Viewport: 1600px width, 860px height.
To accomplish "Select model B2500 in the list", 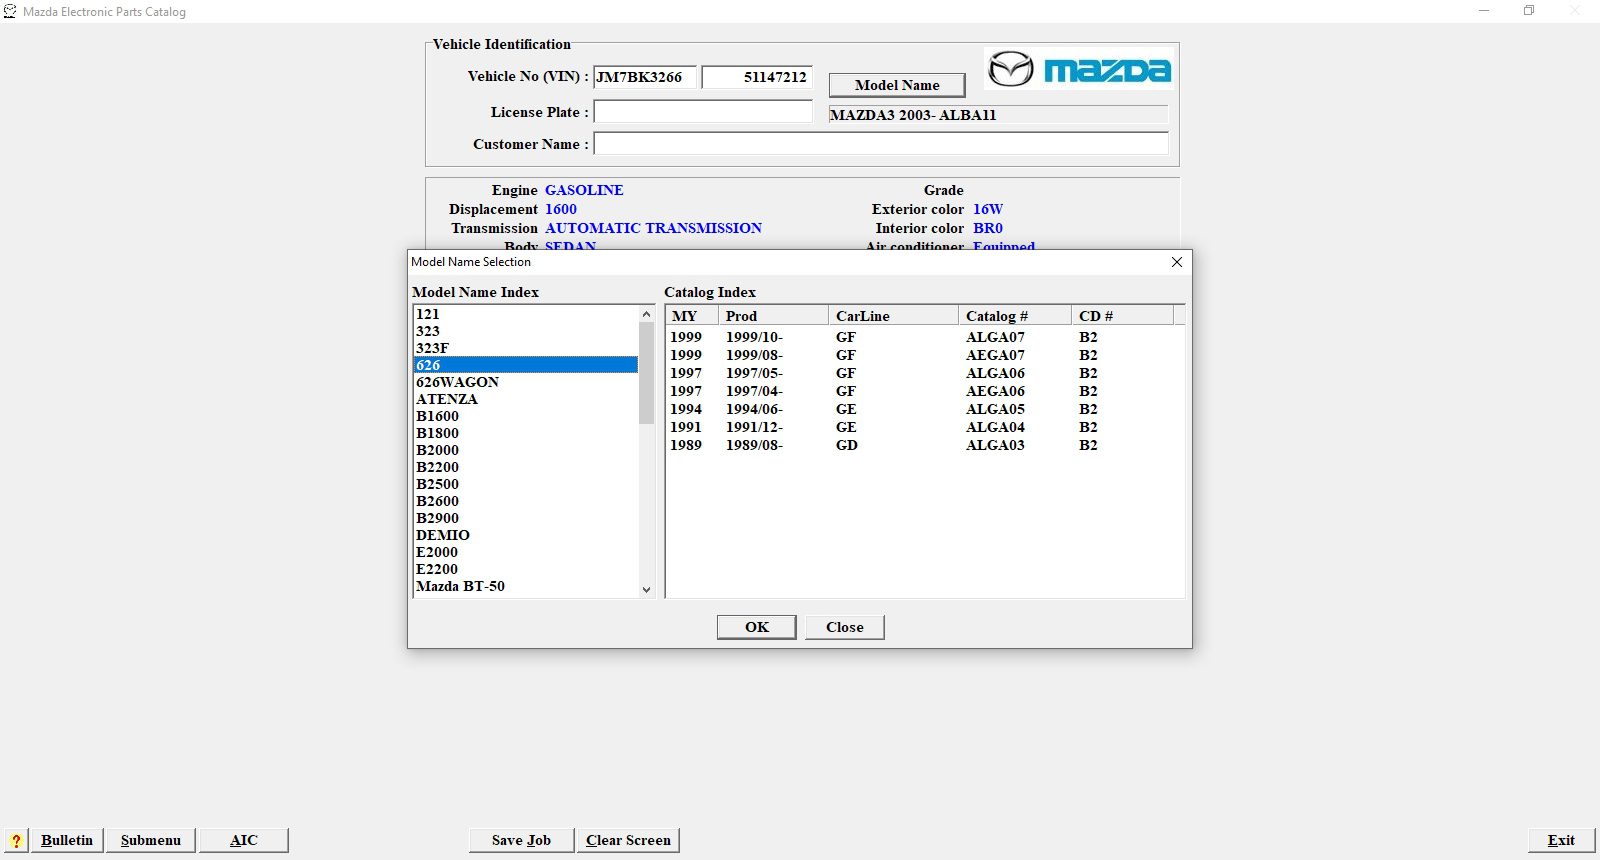I will (526, 484).
